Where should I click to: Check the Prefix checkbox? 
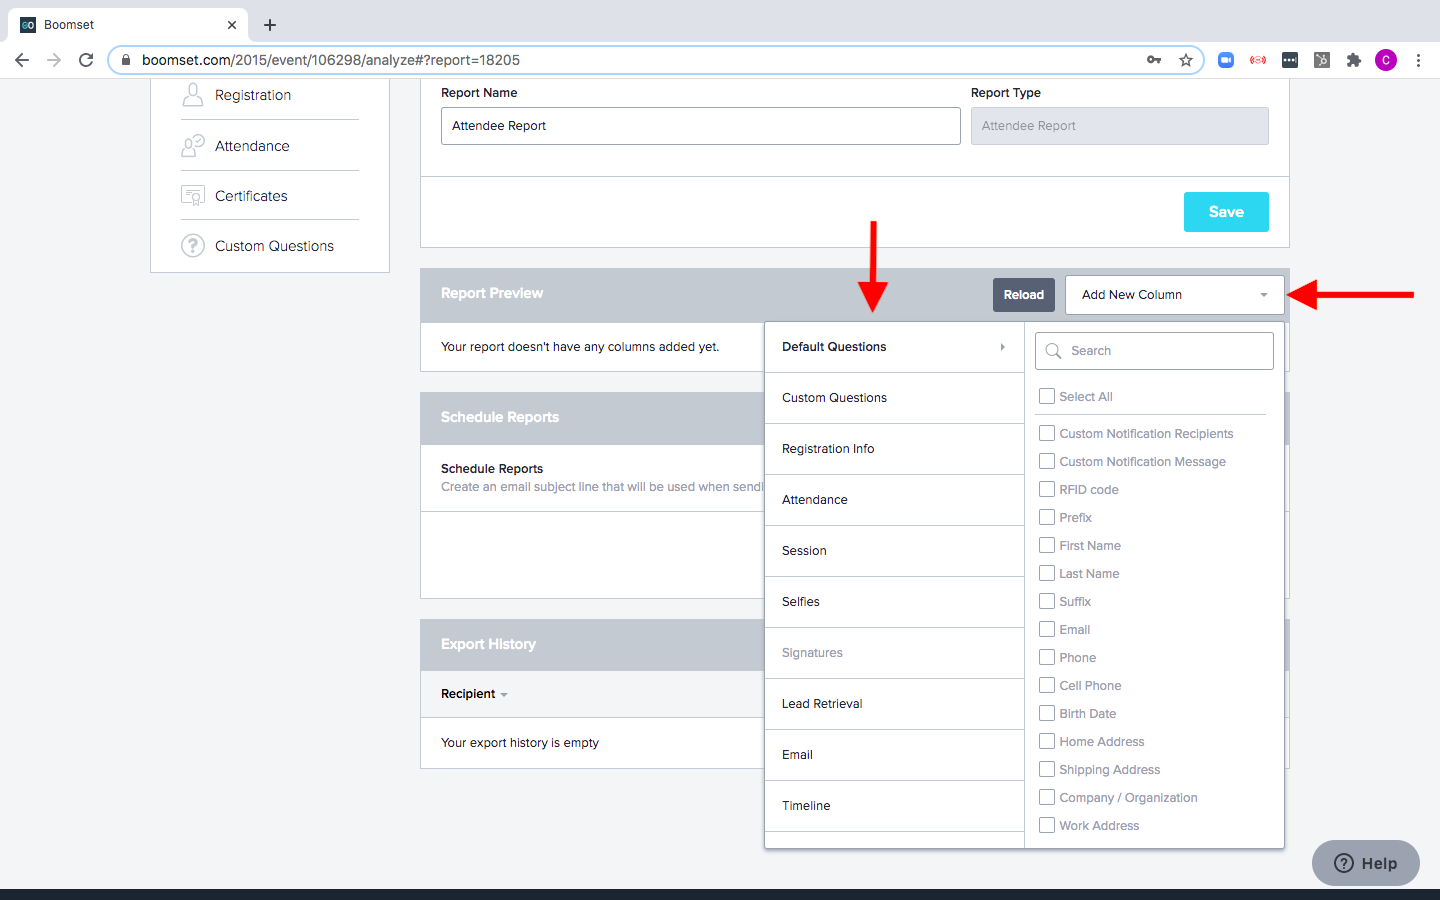[x=1047, y=517]
